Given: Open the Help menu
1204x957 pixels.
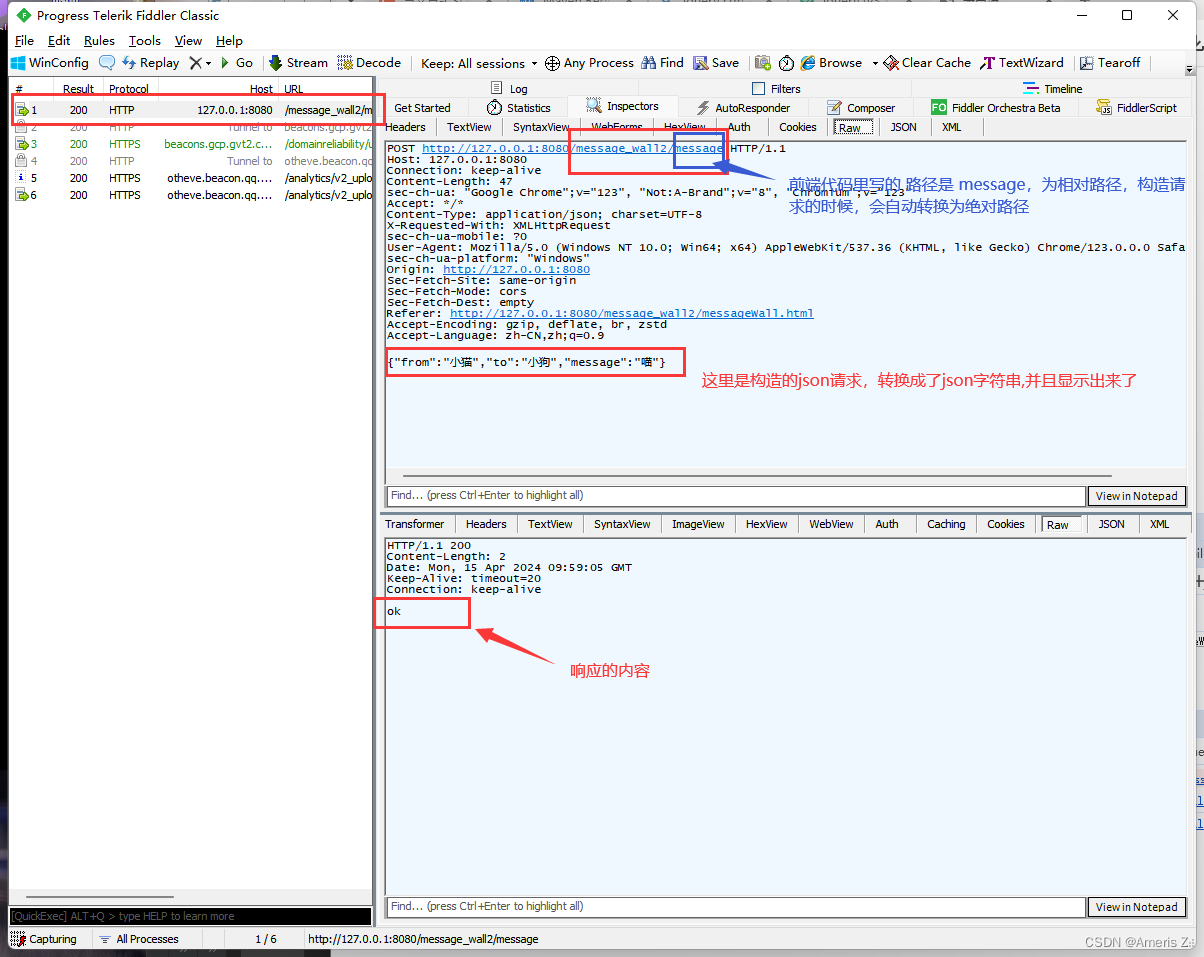Looking at the screenshot, I should pyautogui.click(x=229, y=40).
